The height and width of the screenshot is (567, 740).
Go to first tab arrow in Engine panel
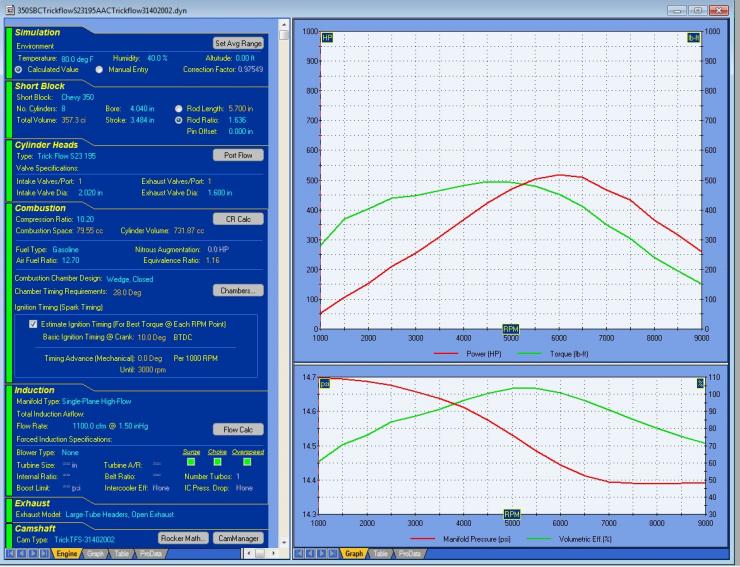coord(10,553)
